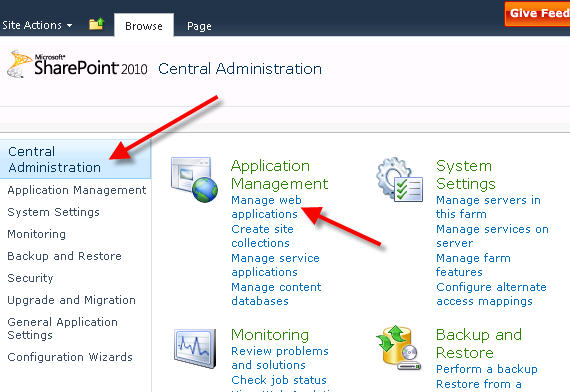Click the System Settings gear icon
This screenshot has height=392, width=570.
(x=400, y=179)
